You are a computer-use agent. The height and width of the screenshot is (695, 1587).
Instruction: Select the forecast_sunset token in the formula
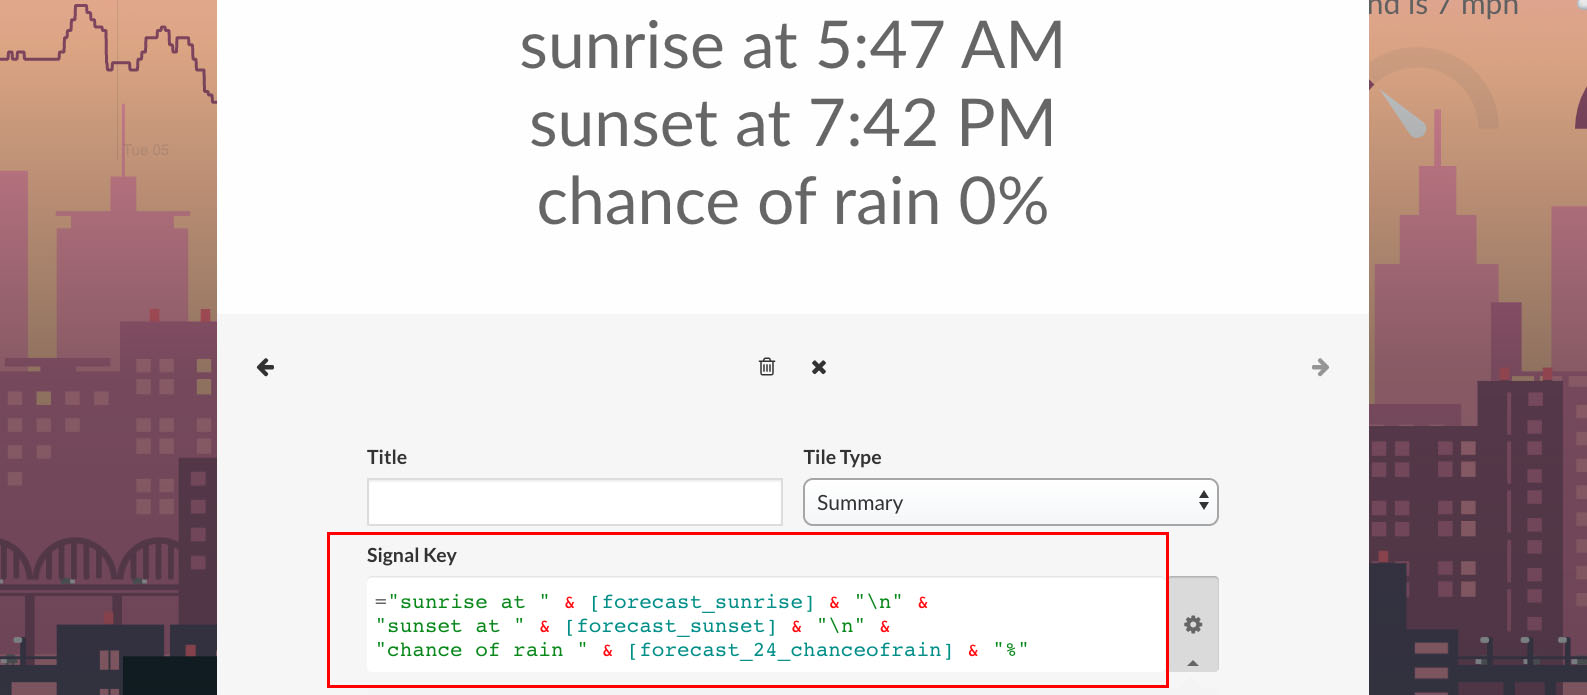pos(670,625)
